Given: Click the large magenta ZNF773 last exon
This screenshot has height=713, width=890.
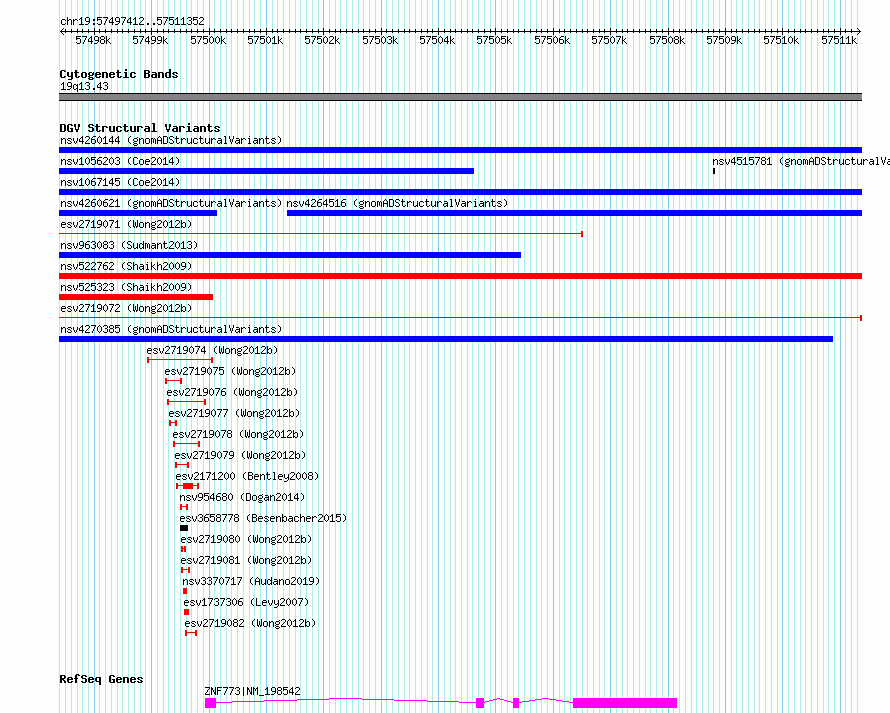Looking at the screenshot, I should click(625, 703).
